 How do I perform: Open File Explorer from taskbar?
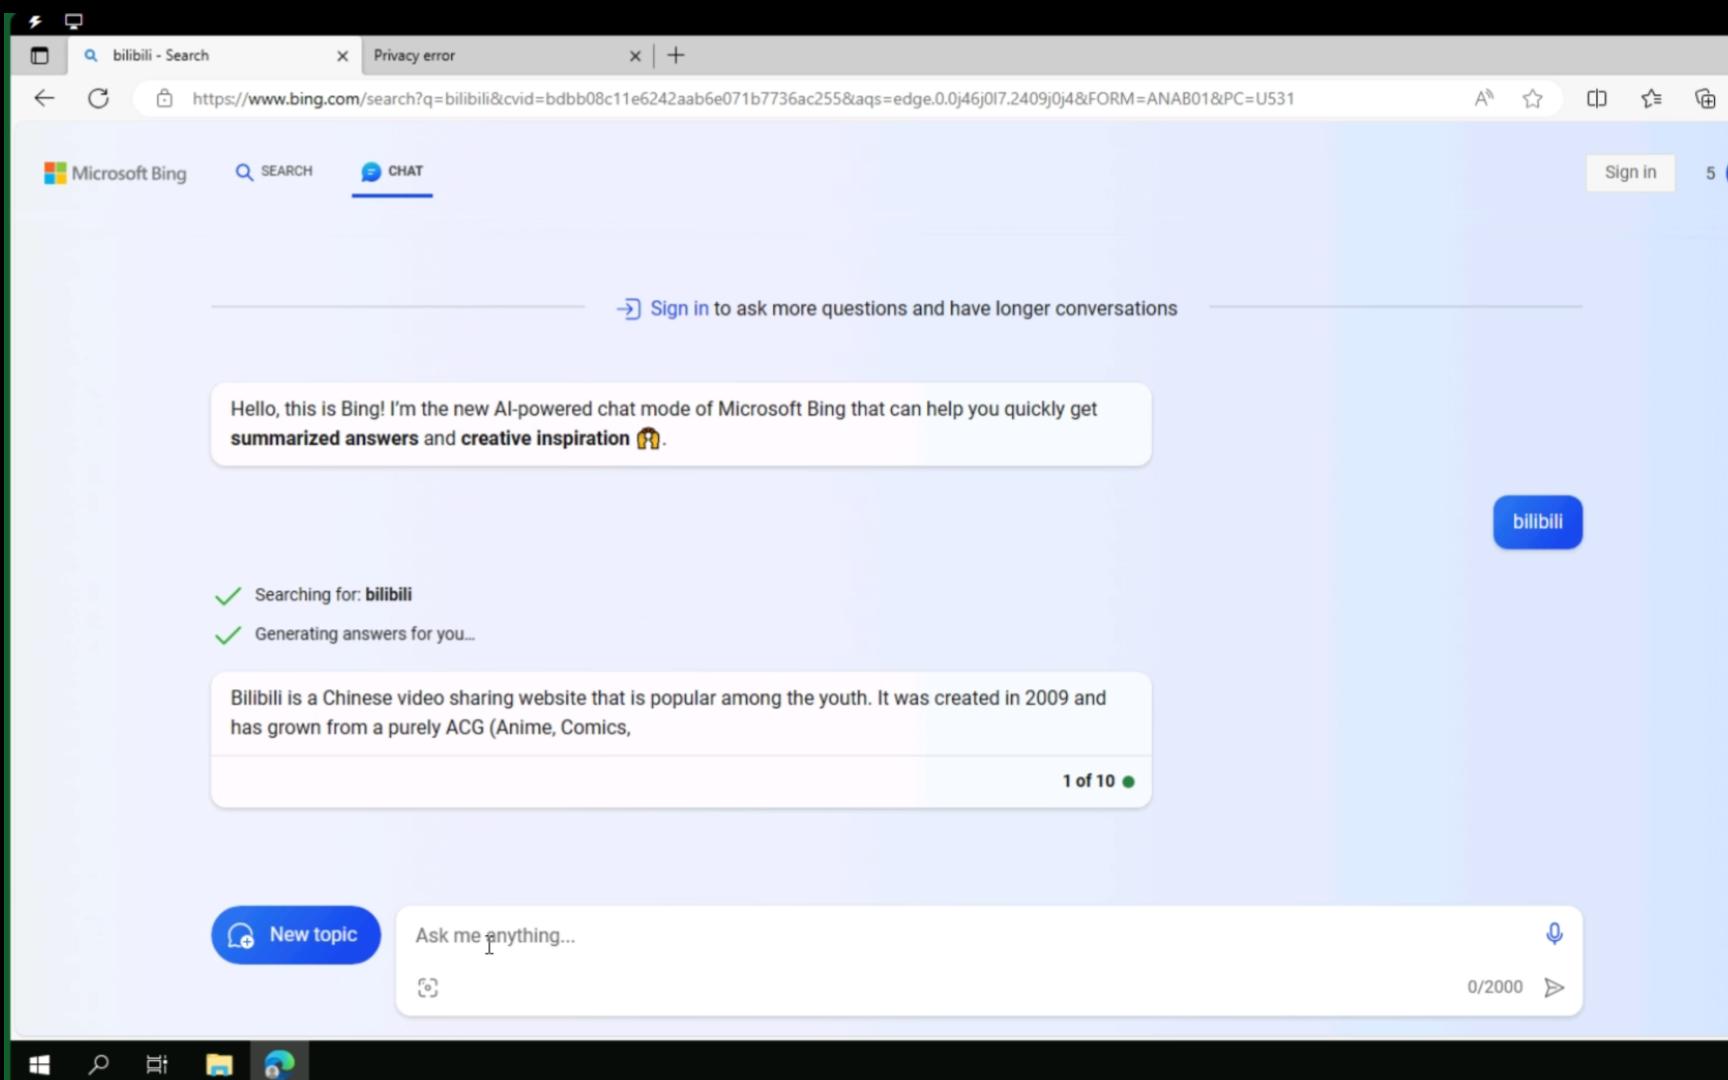(x=219, y=1064)
